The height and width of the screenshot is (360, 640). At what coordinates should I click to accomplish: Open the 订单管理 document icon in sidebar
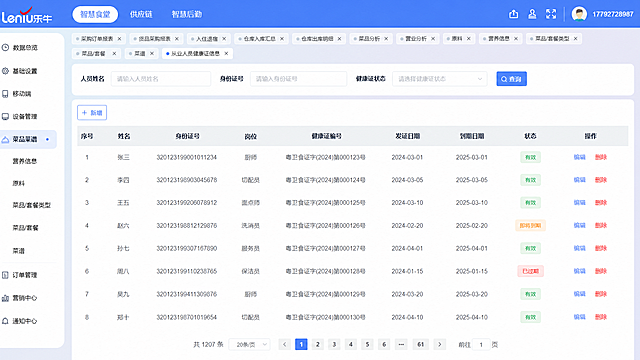tap(5, 275)
